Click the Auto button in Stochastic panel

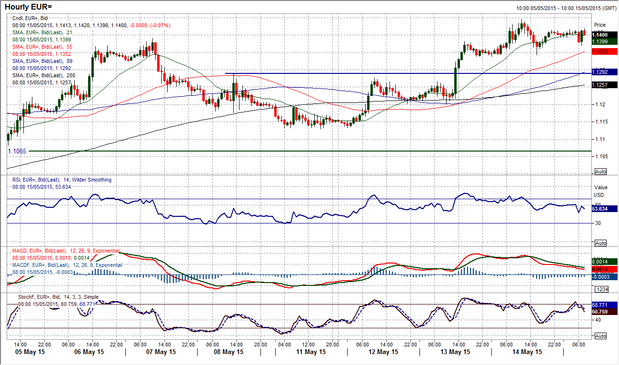pyautogui.click(x=600, y=336)
